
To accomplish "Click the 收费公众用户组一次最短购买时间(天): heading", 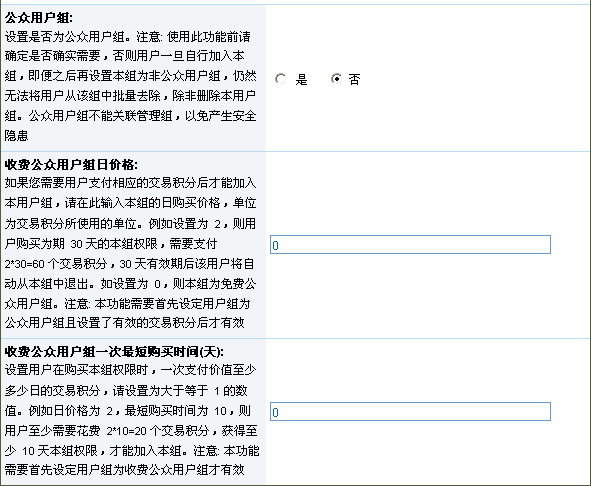I will coord(114,351).
